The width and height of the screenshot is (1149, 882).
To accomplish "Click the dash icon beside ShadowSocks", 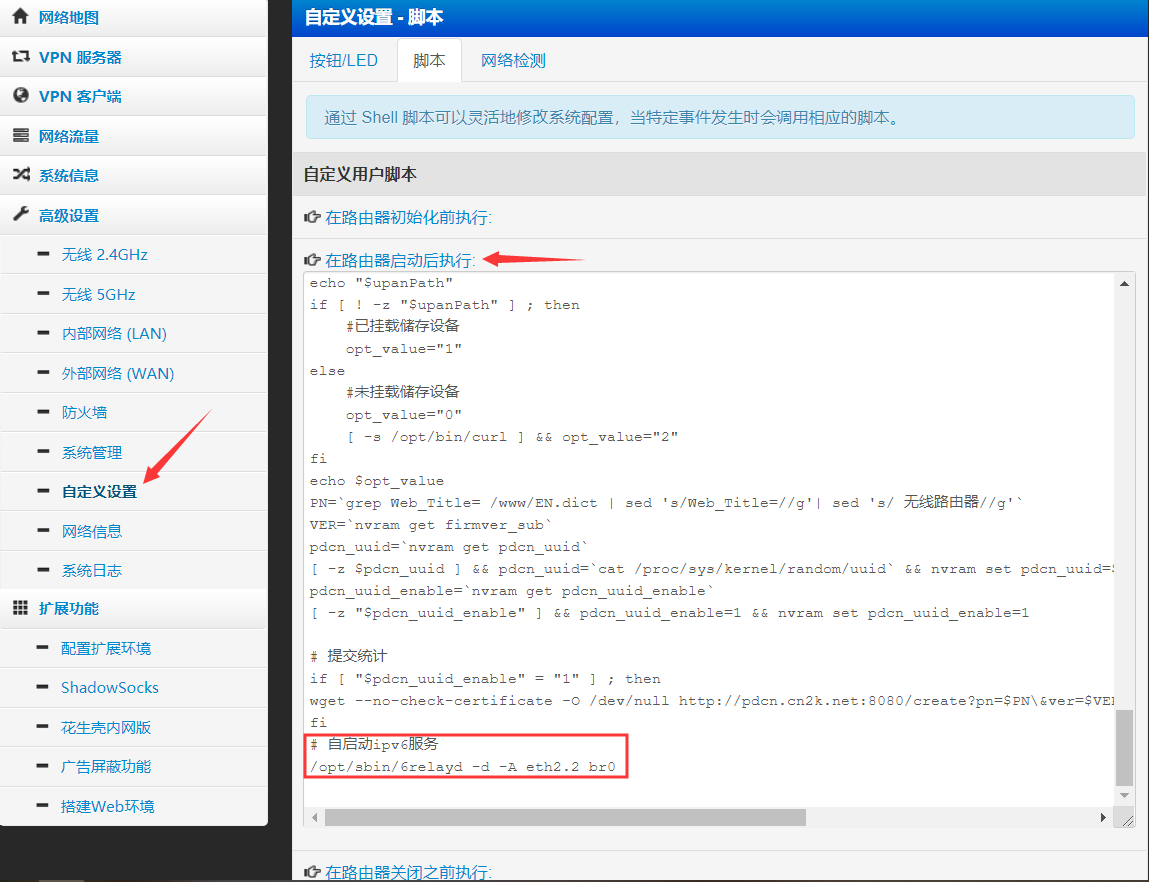I will pos(43,687).
